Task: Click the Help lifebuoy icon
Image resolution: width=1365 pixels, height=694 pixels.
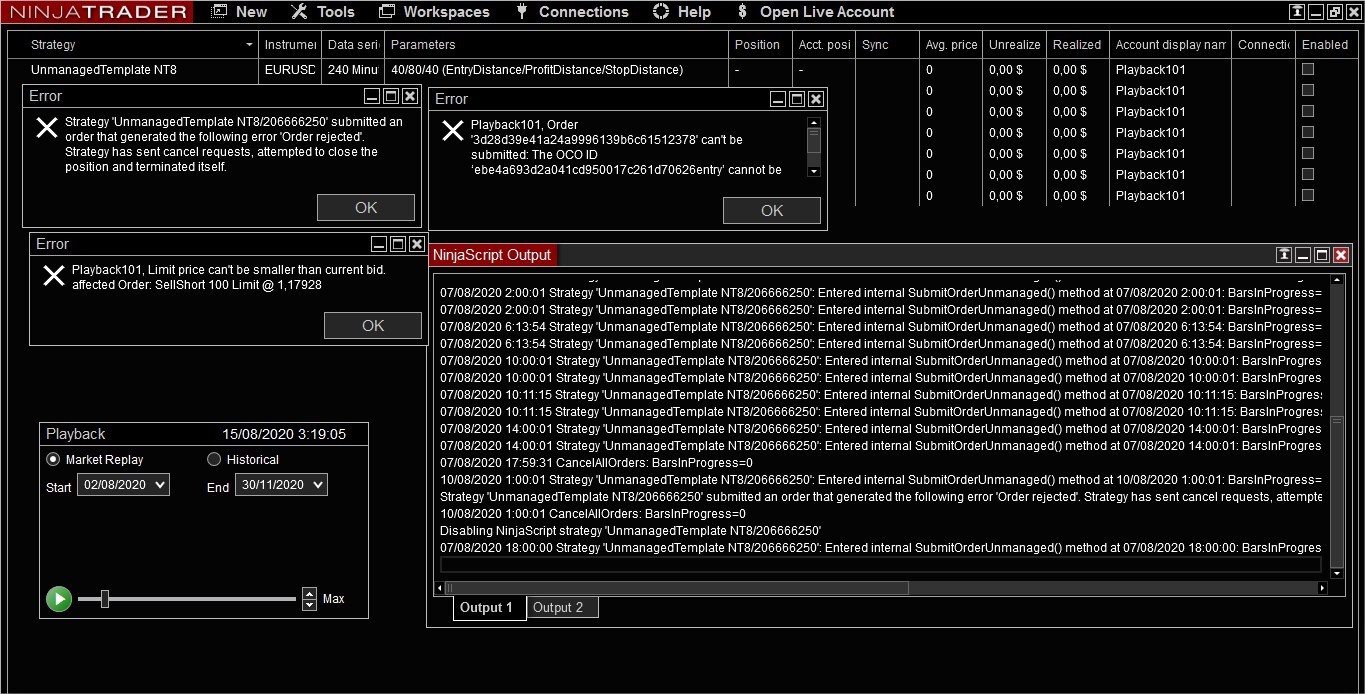Action: click(x=661, y=12)
